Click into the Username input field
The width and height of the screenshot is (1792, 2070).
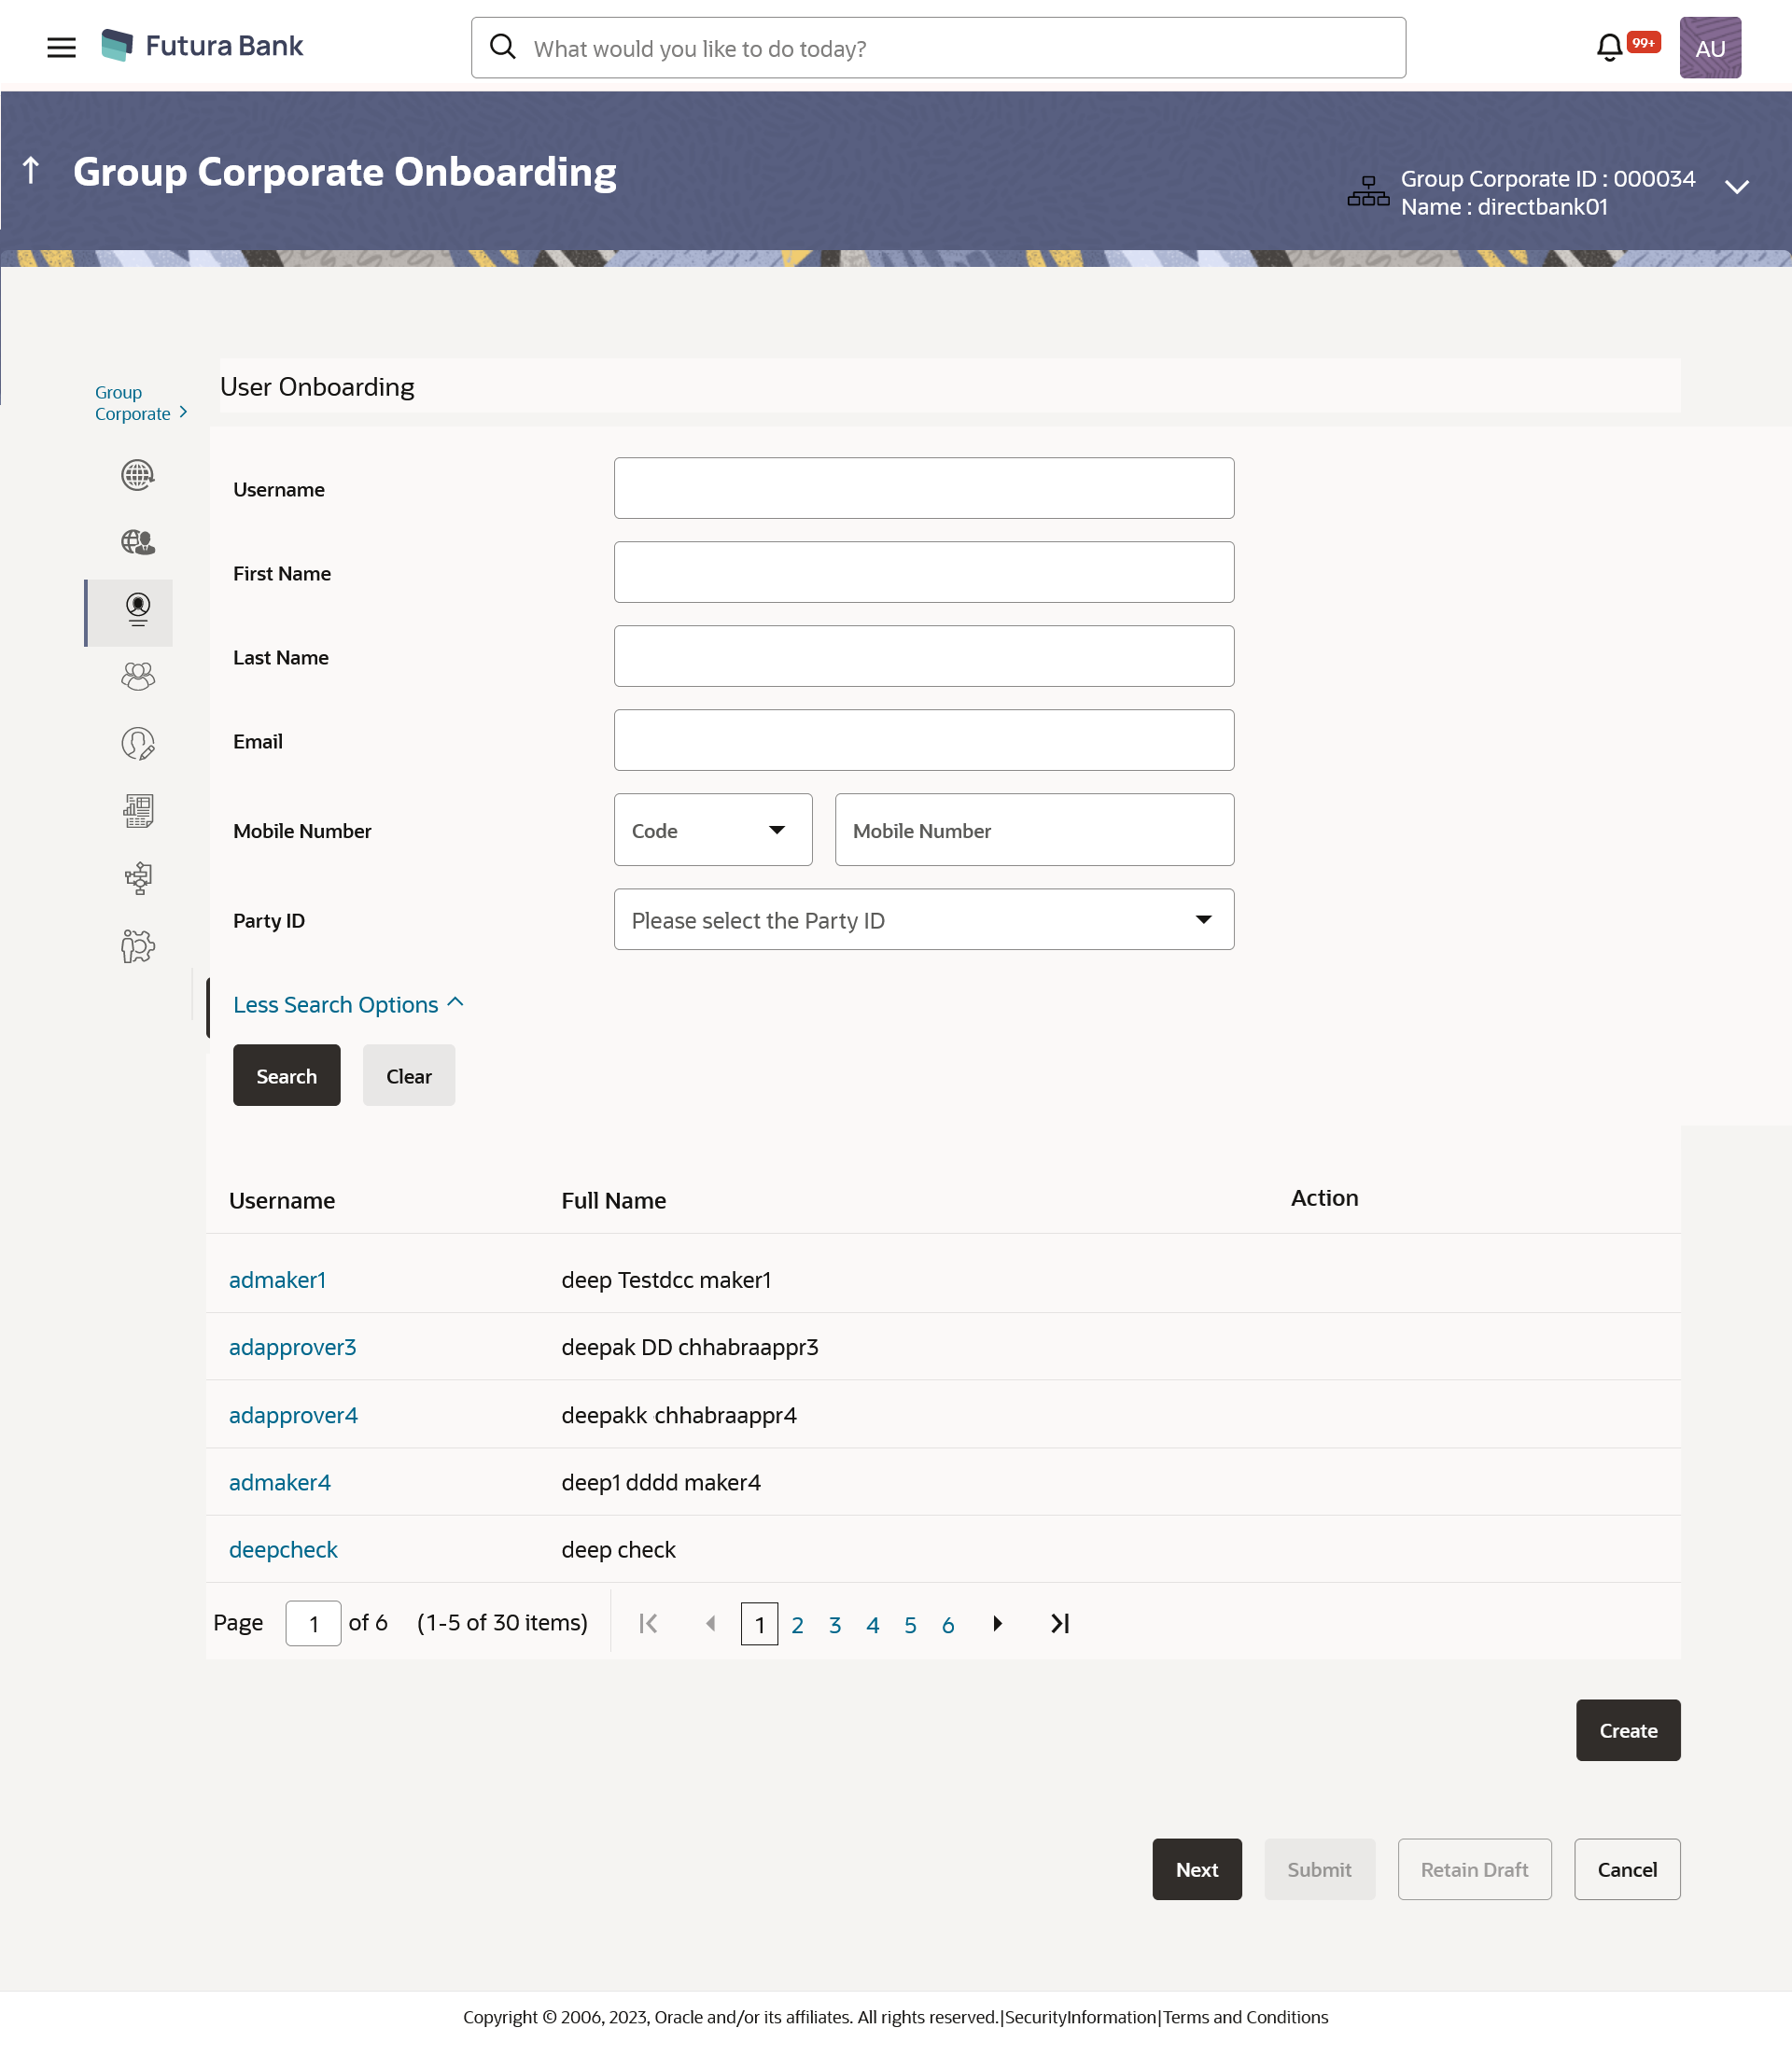[923, 488]
